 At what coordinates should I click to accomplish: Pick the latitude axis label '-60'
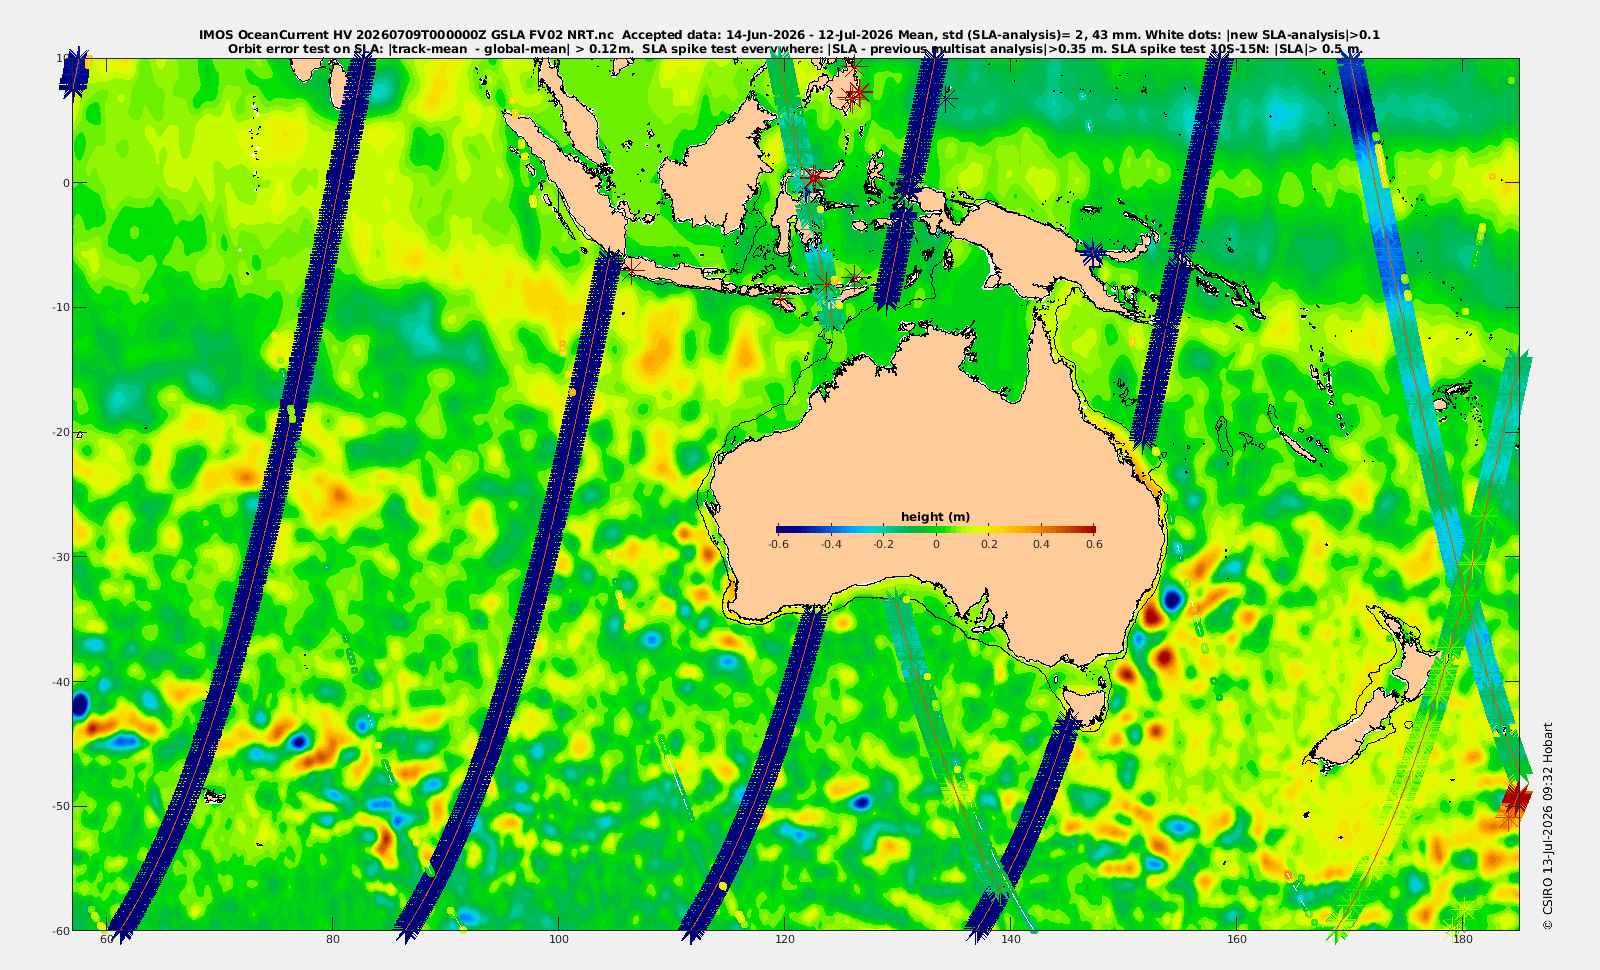tap(60, 930)
